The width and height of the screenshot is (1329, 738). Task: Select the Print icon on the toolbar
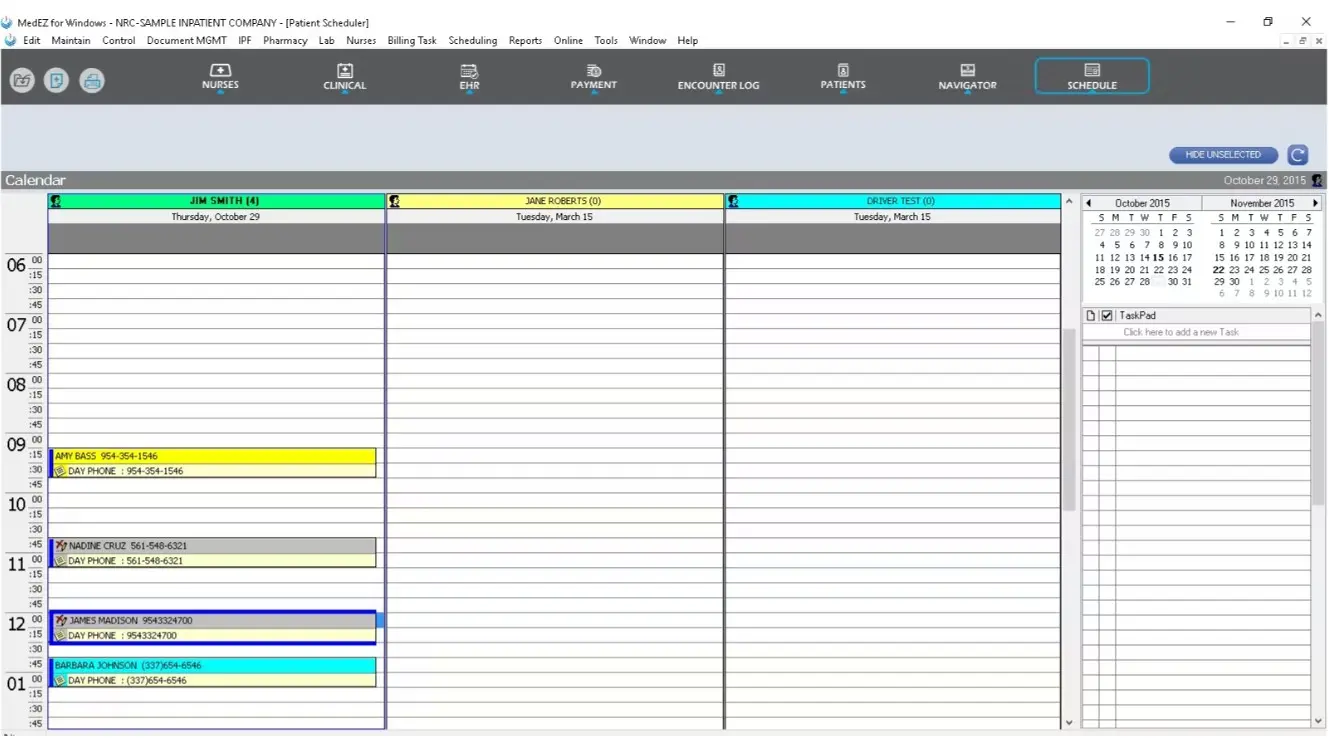point(92,81)
